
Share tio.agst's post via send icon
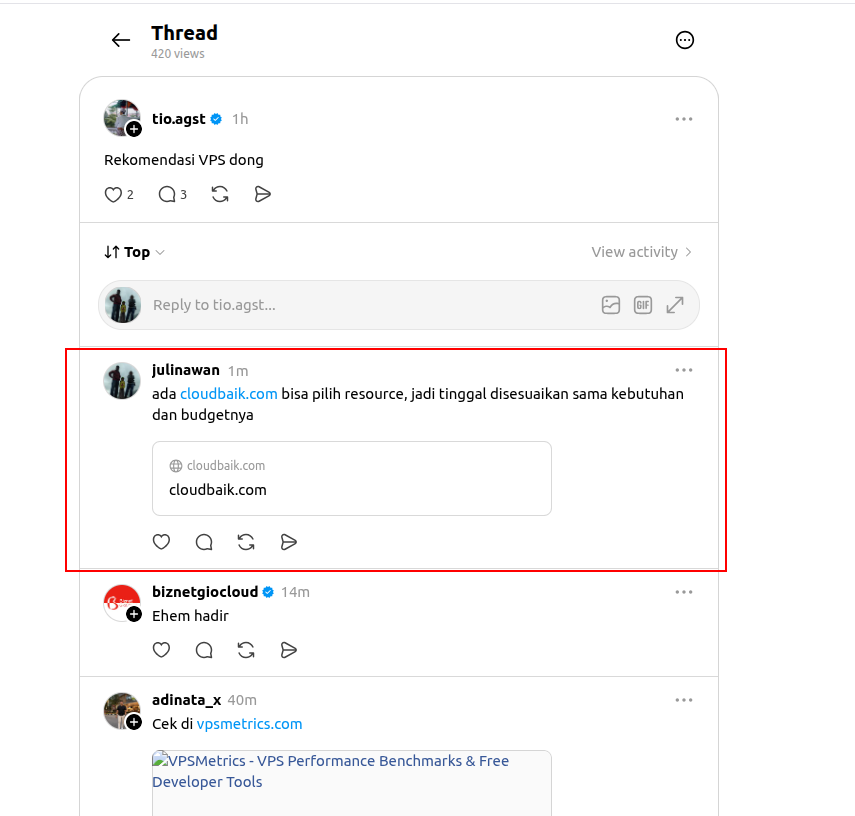[x=262, y=194]
